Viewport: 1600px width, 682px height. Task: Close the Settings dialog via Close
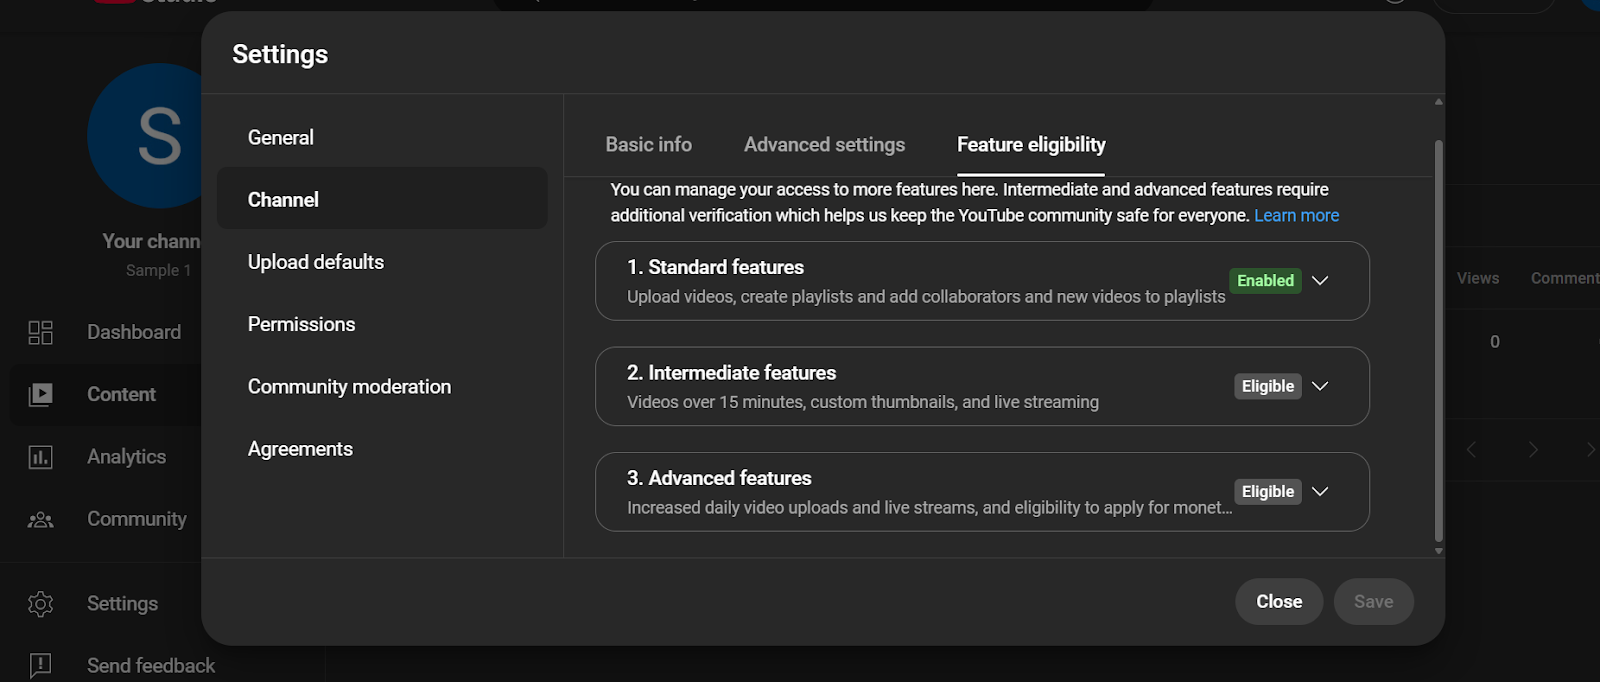(1279, 602)
